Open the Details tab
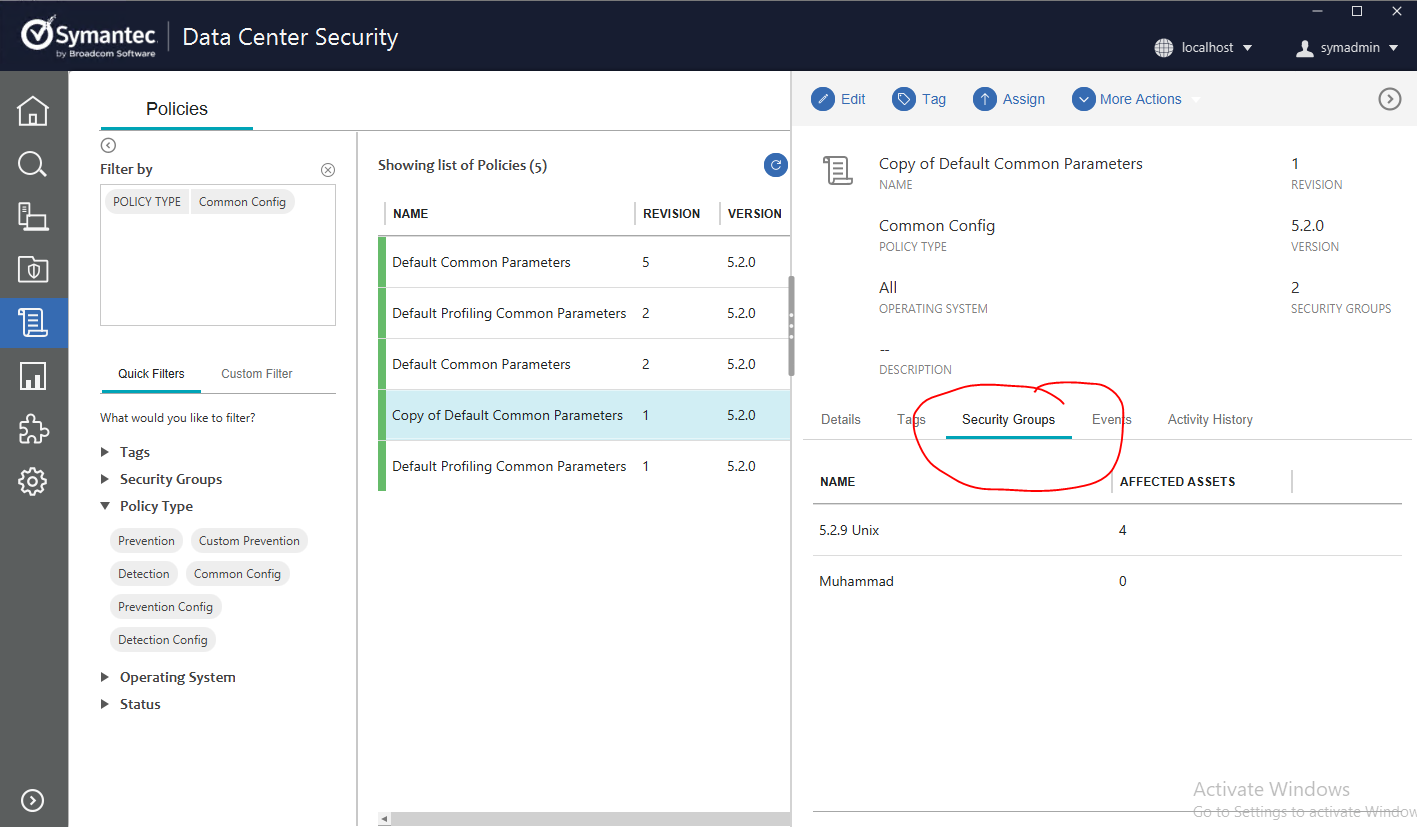 pos(841,419)
